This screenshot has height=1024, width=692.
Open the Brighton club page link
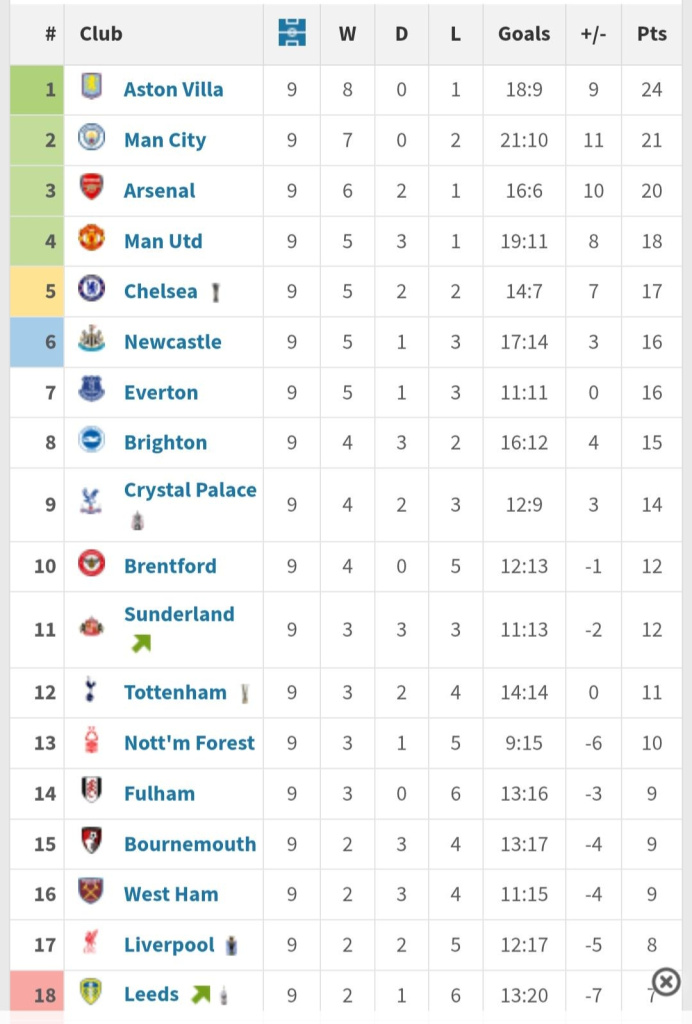(165, 442)
